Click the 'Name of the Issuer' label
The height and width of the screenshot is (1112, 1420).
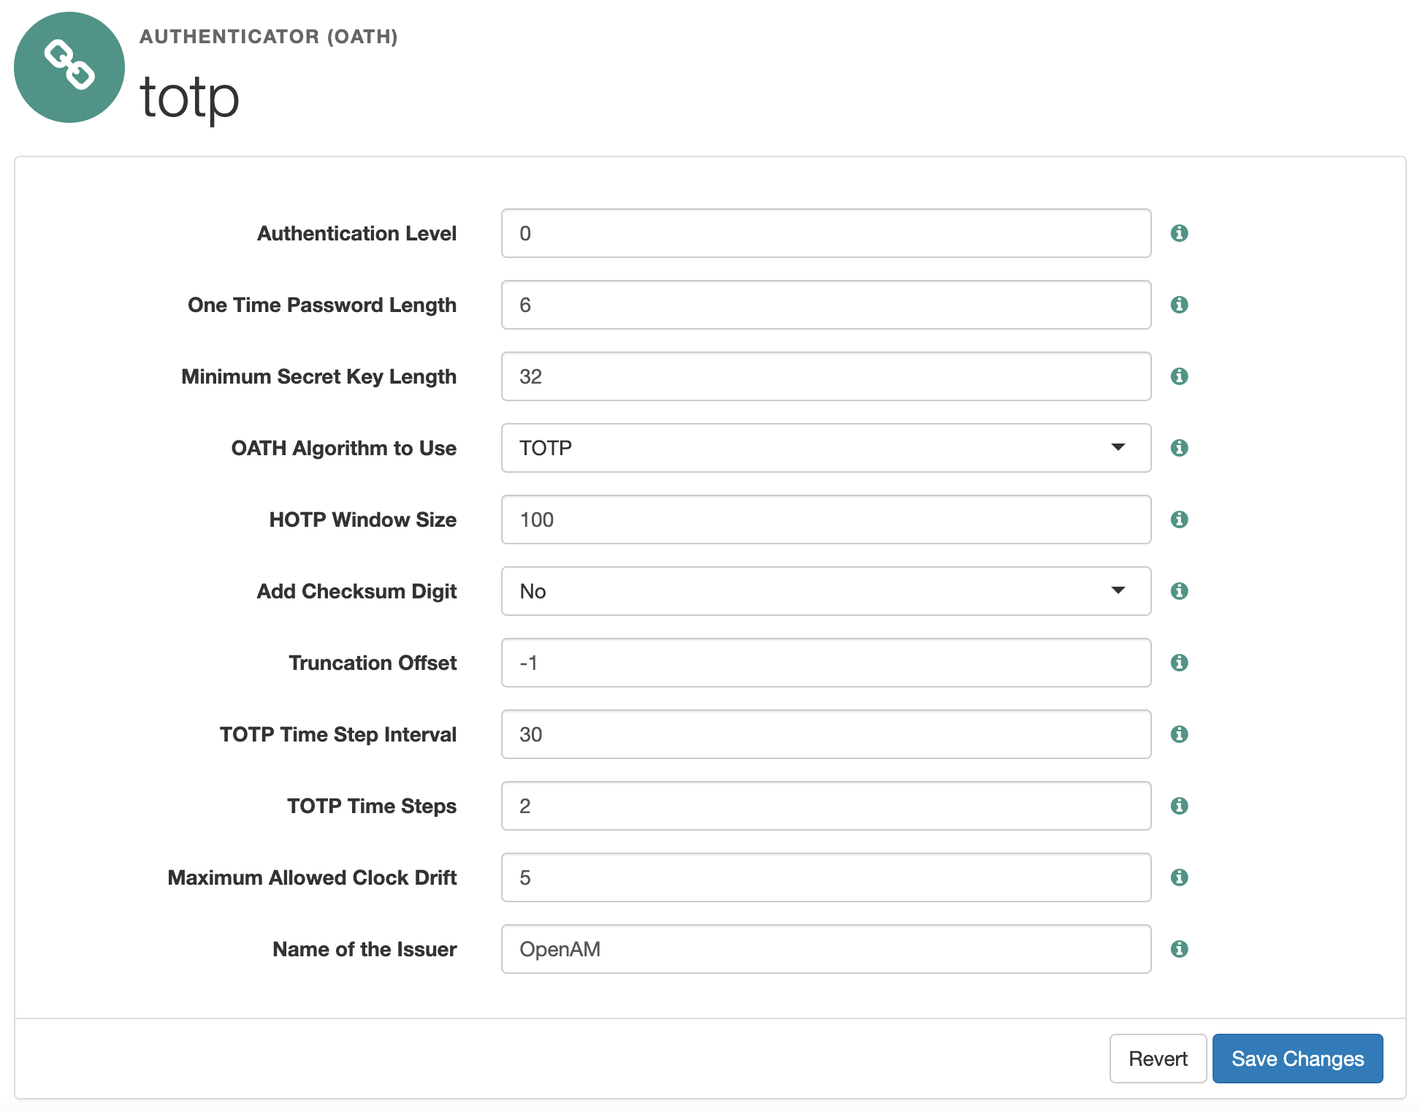coord(365,949)
